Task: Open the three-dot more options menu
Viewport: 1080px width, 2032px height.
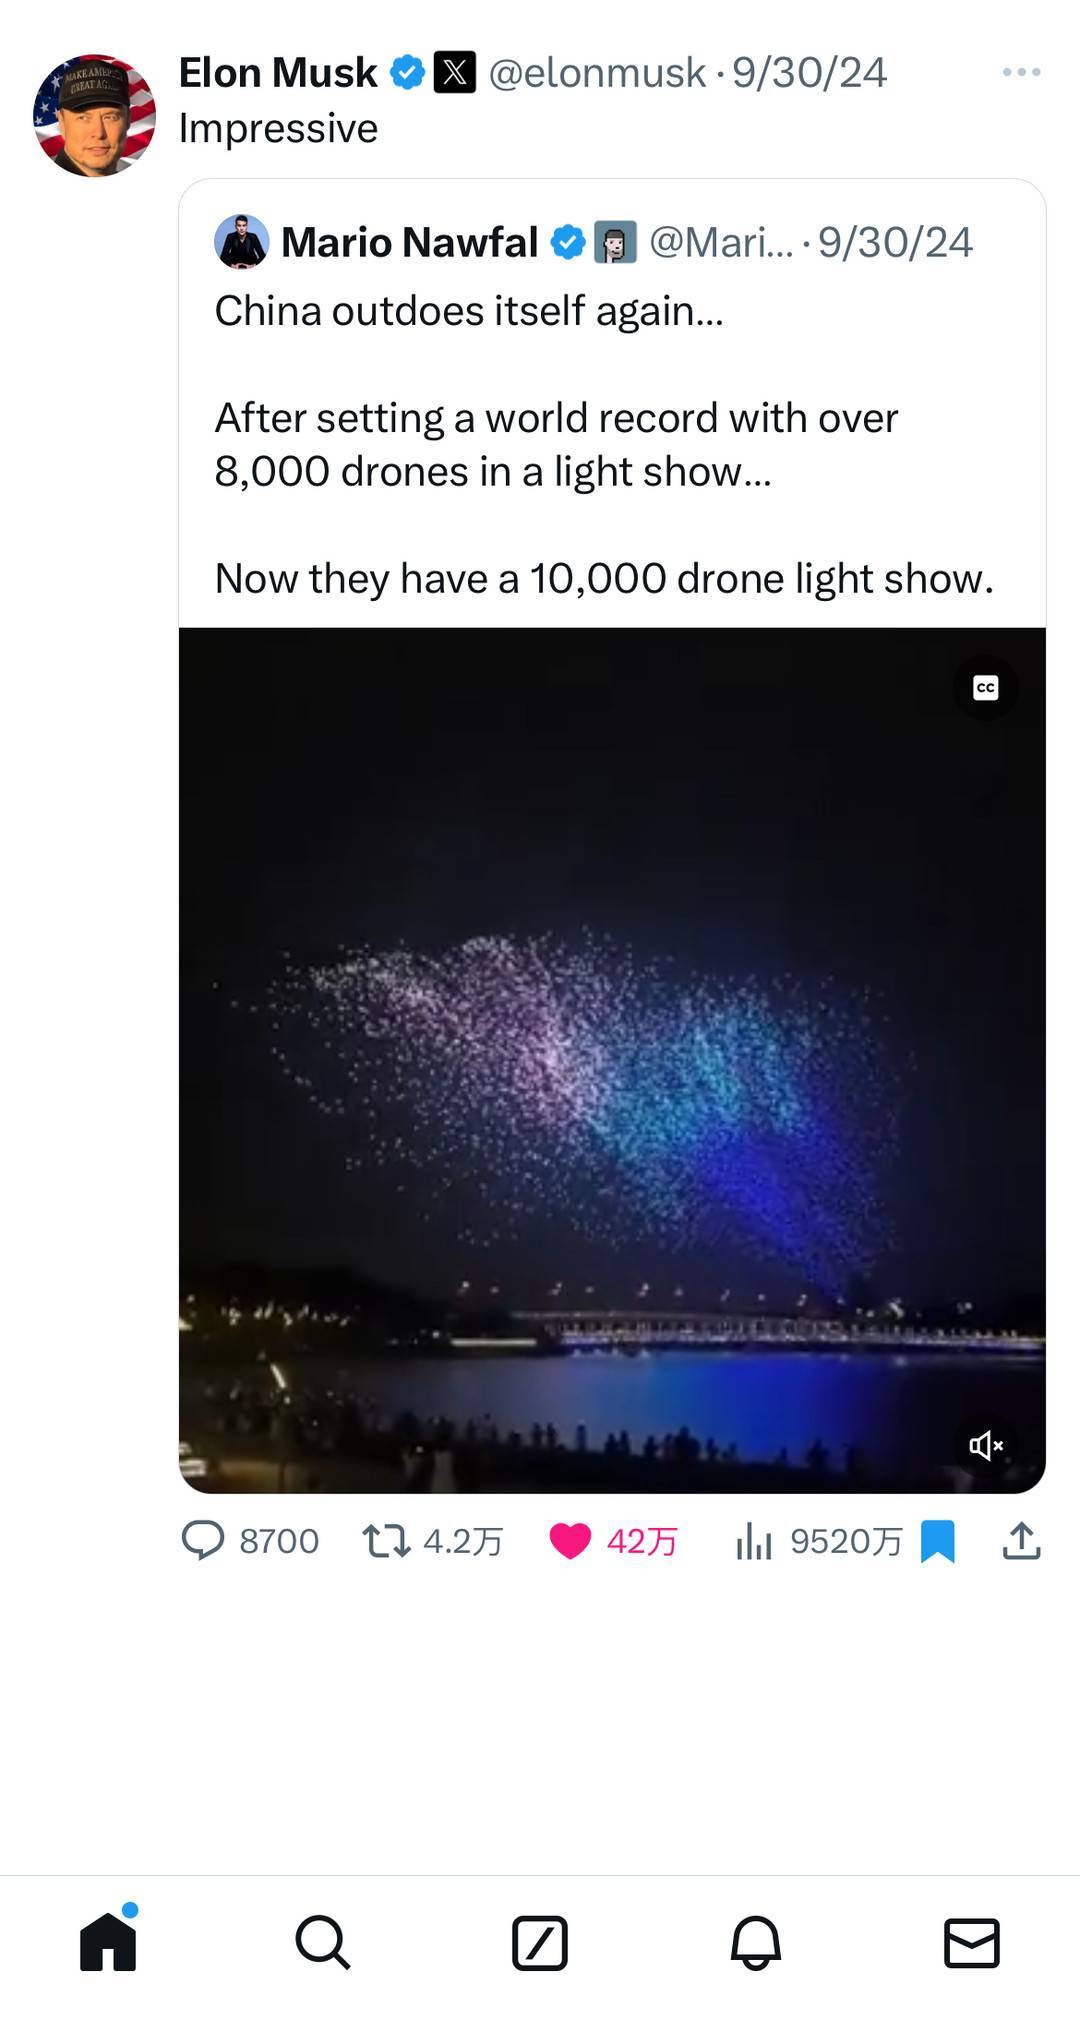Action: [x=1021, y=72]
